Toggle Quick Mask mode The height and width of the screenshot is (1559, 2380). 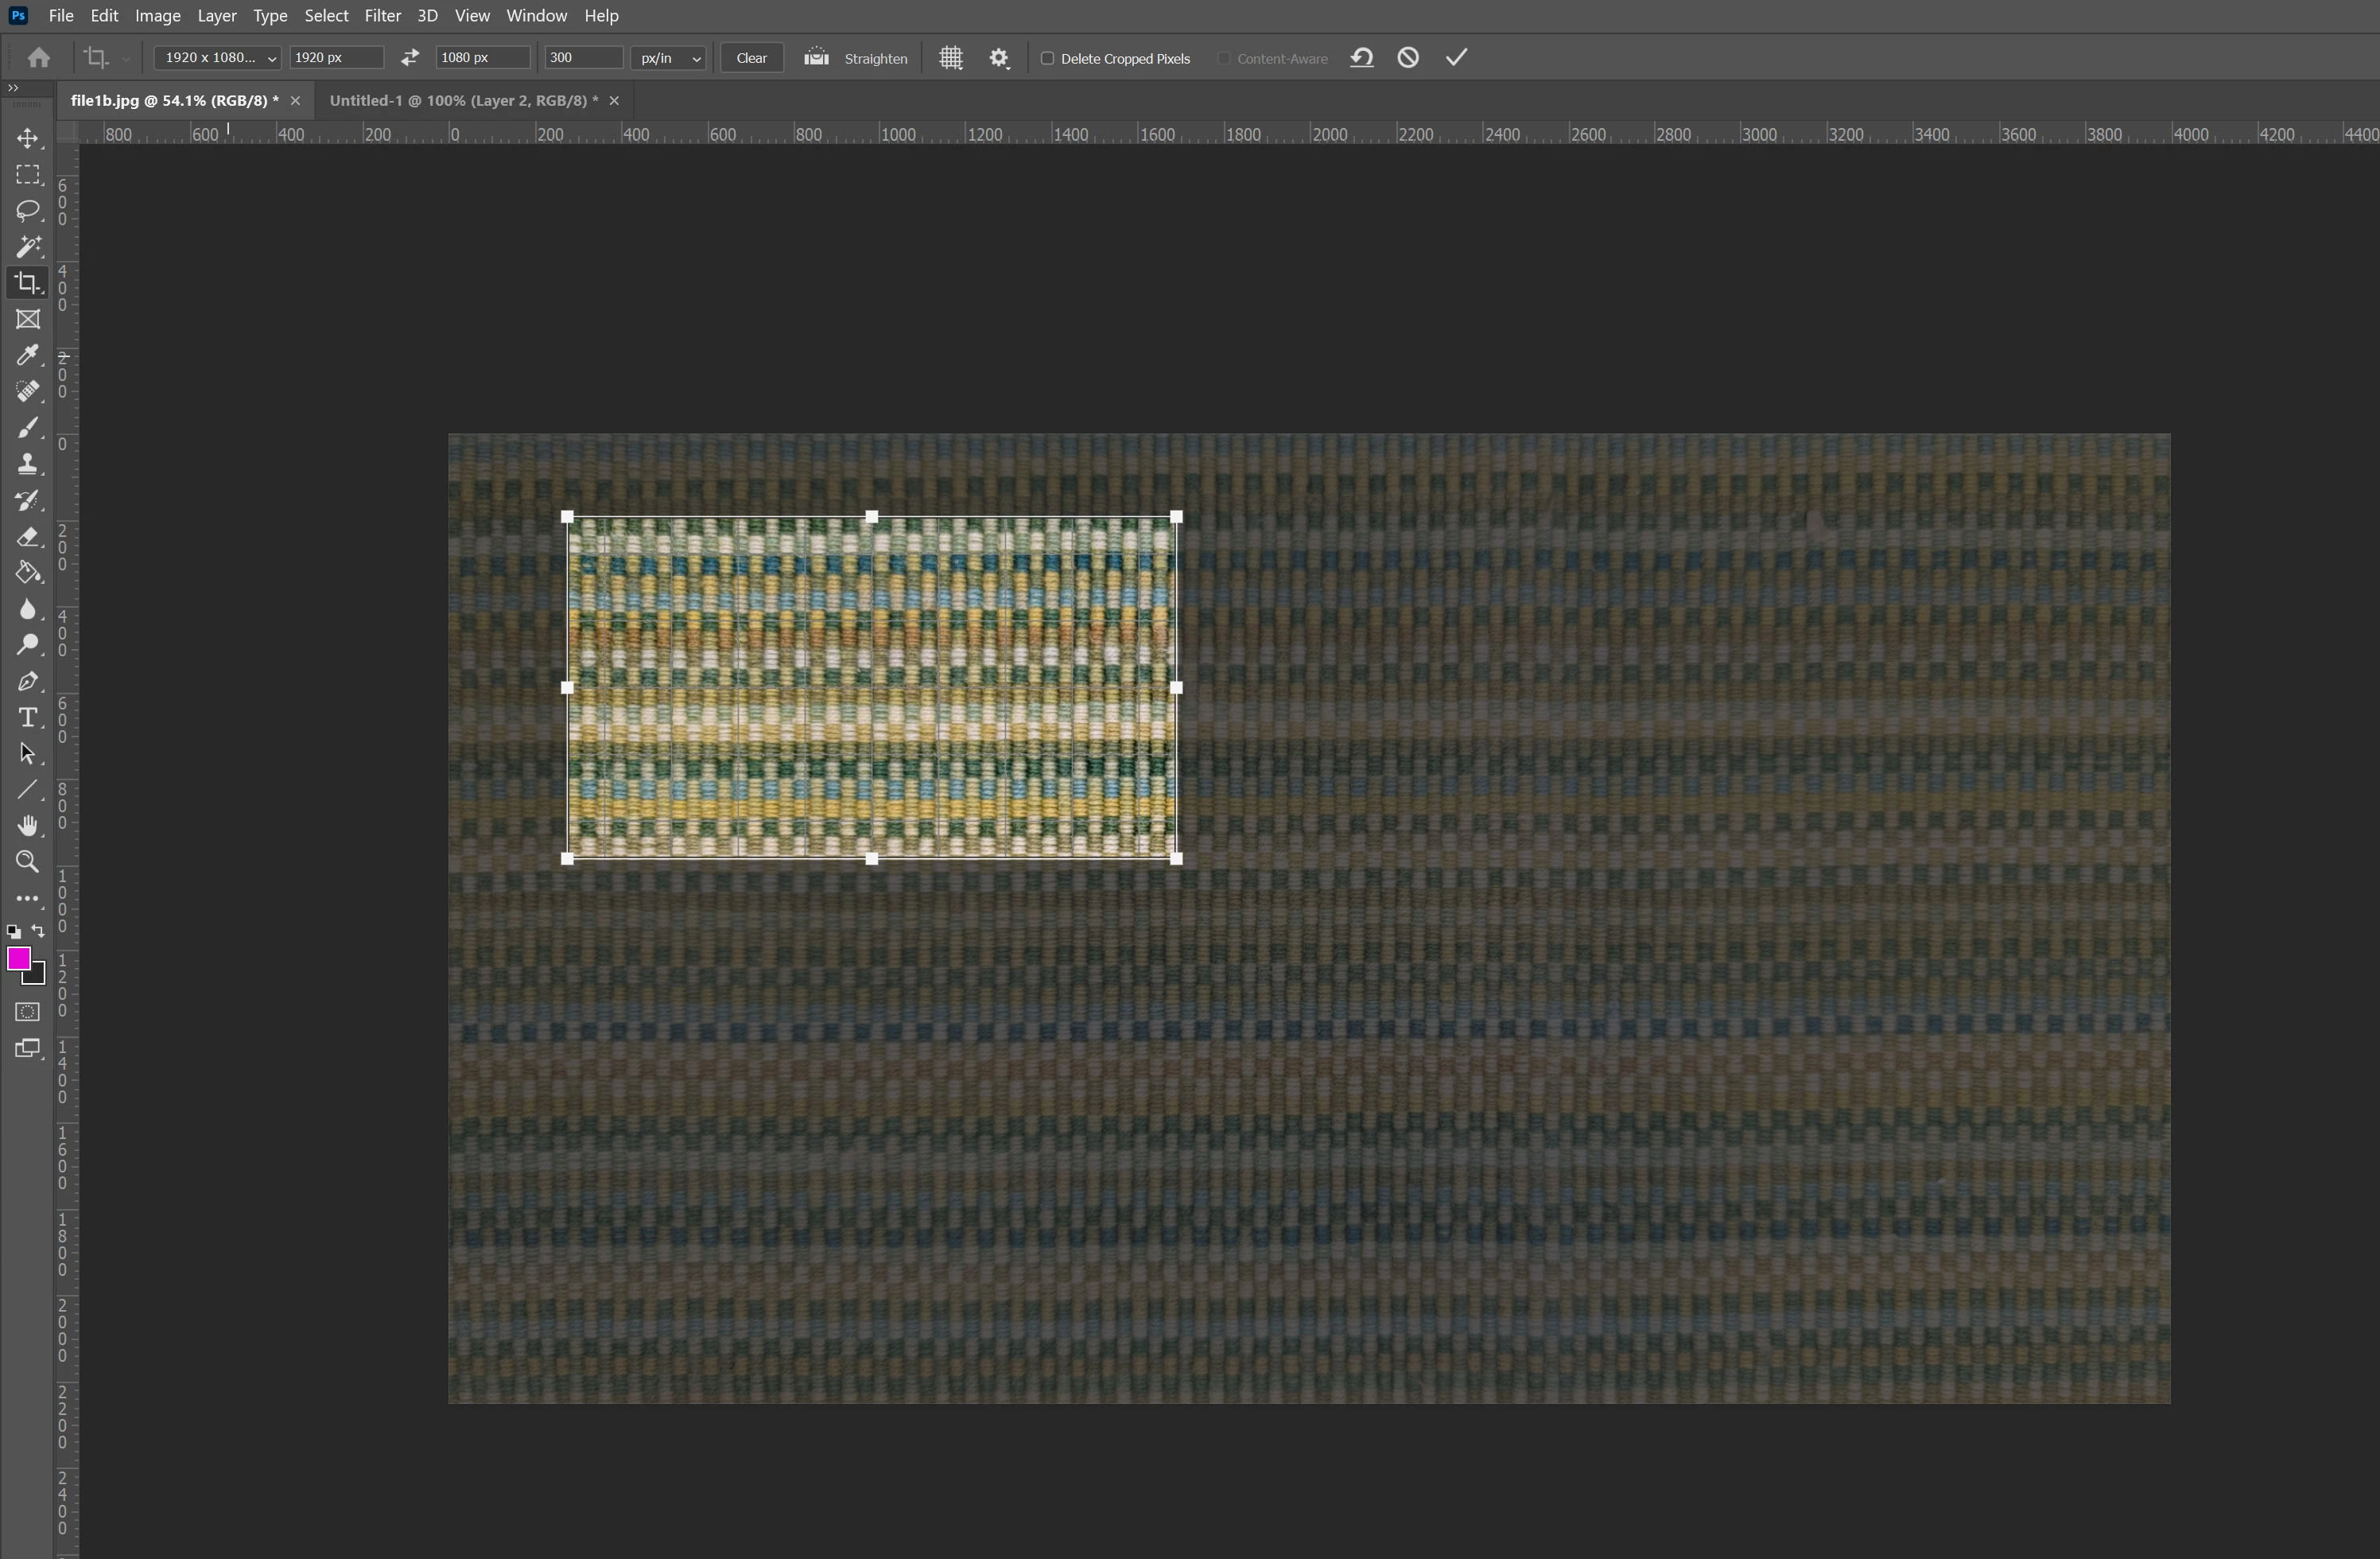tap(27, 1012)
